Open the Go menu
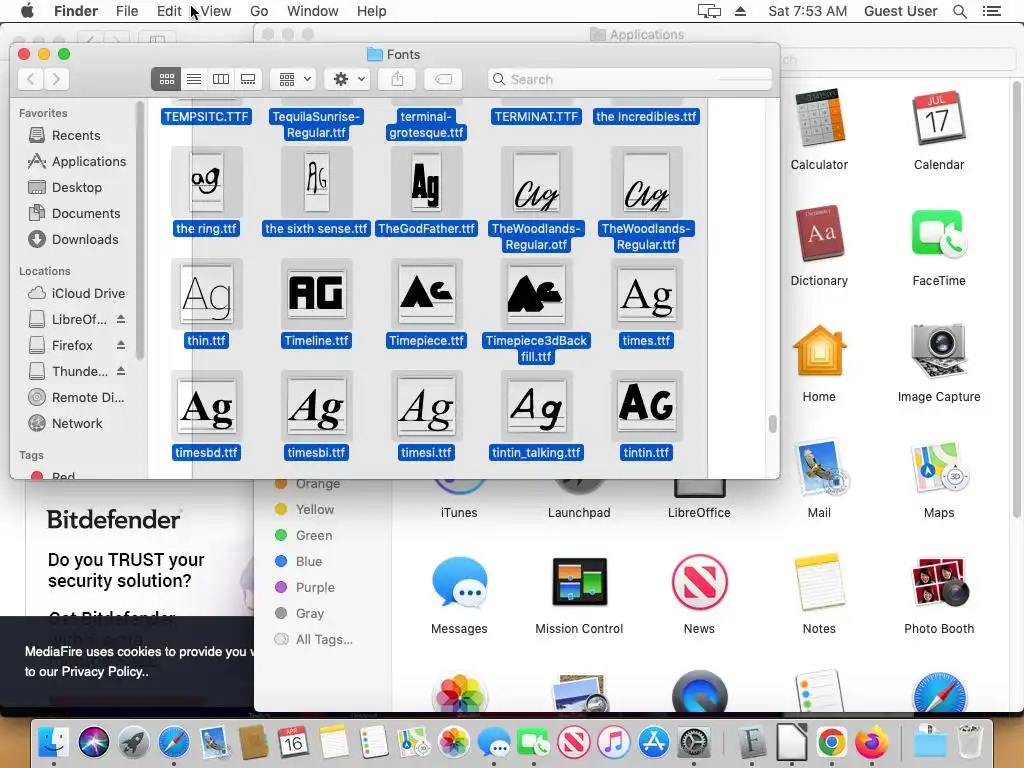The width and height of the screenshot is (1024, 768). click(x=259, y=11)
